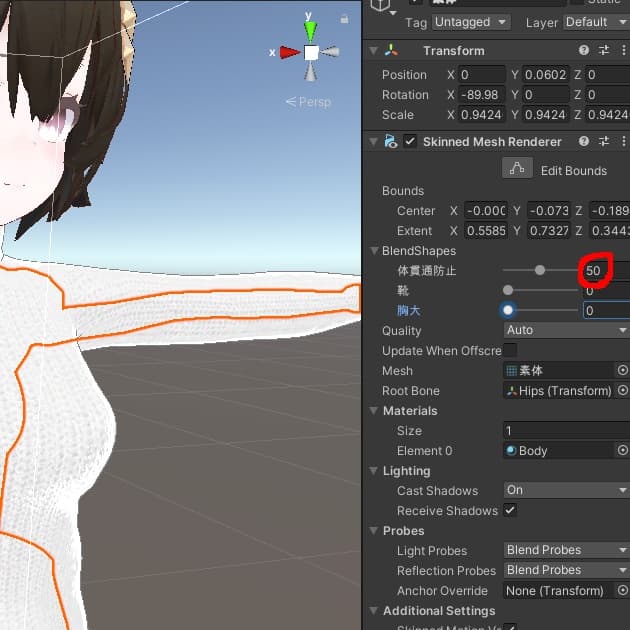Image resolution: width=630 pixels, height=630 pixels.
Task: Open the Tag Untagged dropdown
Action: (471, 22)
